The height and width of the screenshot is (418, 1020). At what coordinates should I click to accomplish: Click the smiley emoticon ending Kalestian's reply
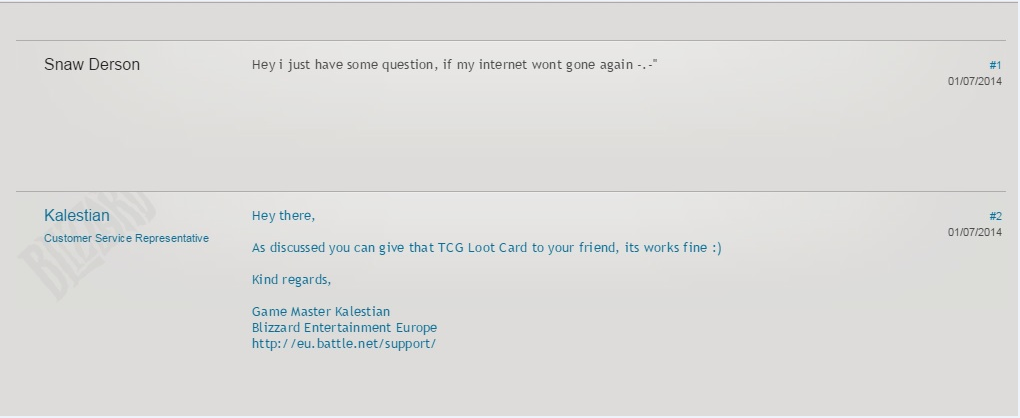[716, 248]
